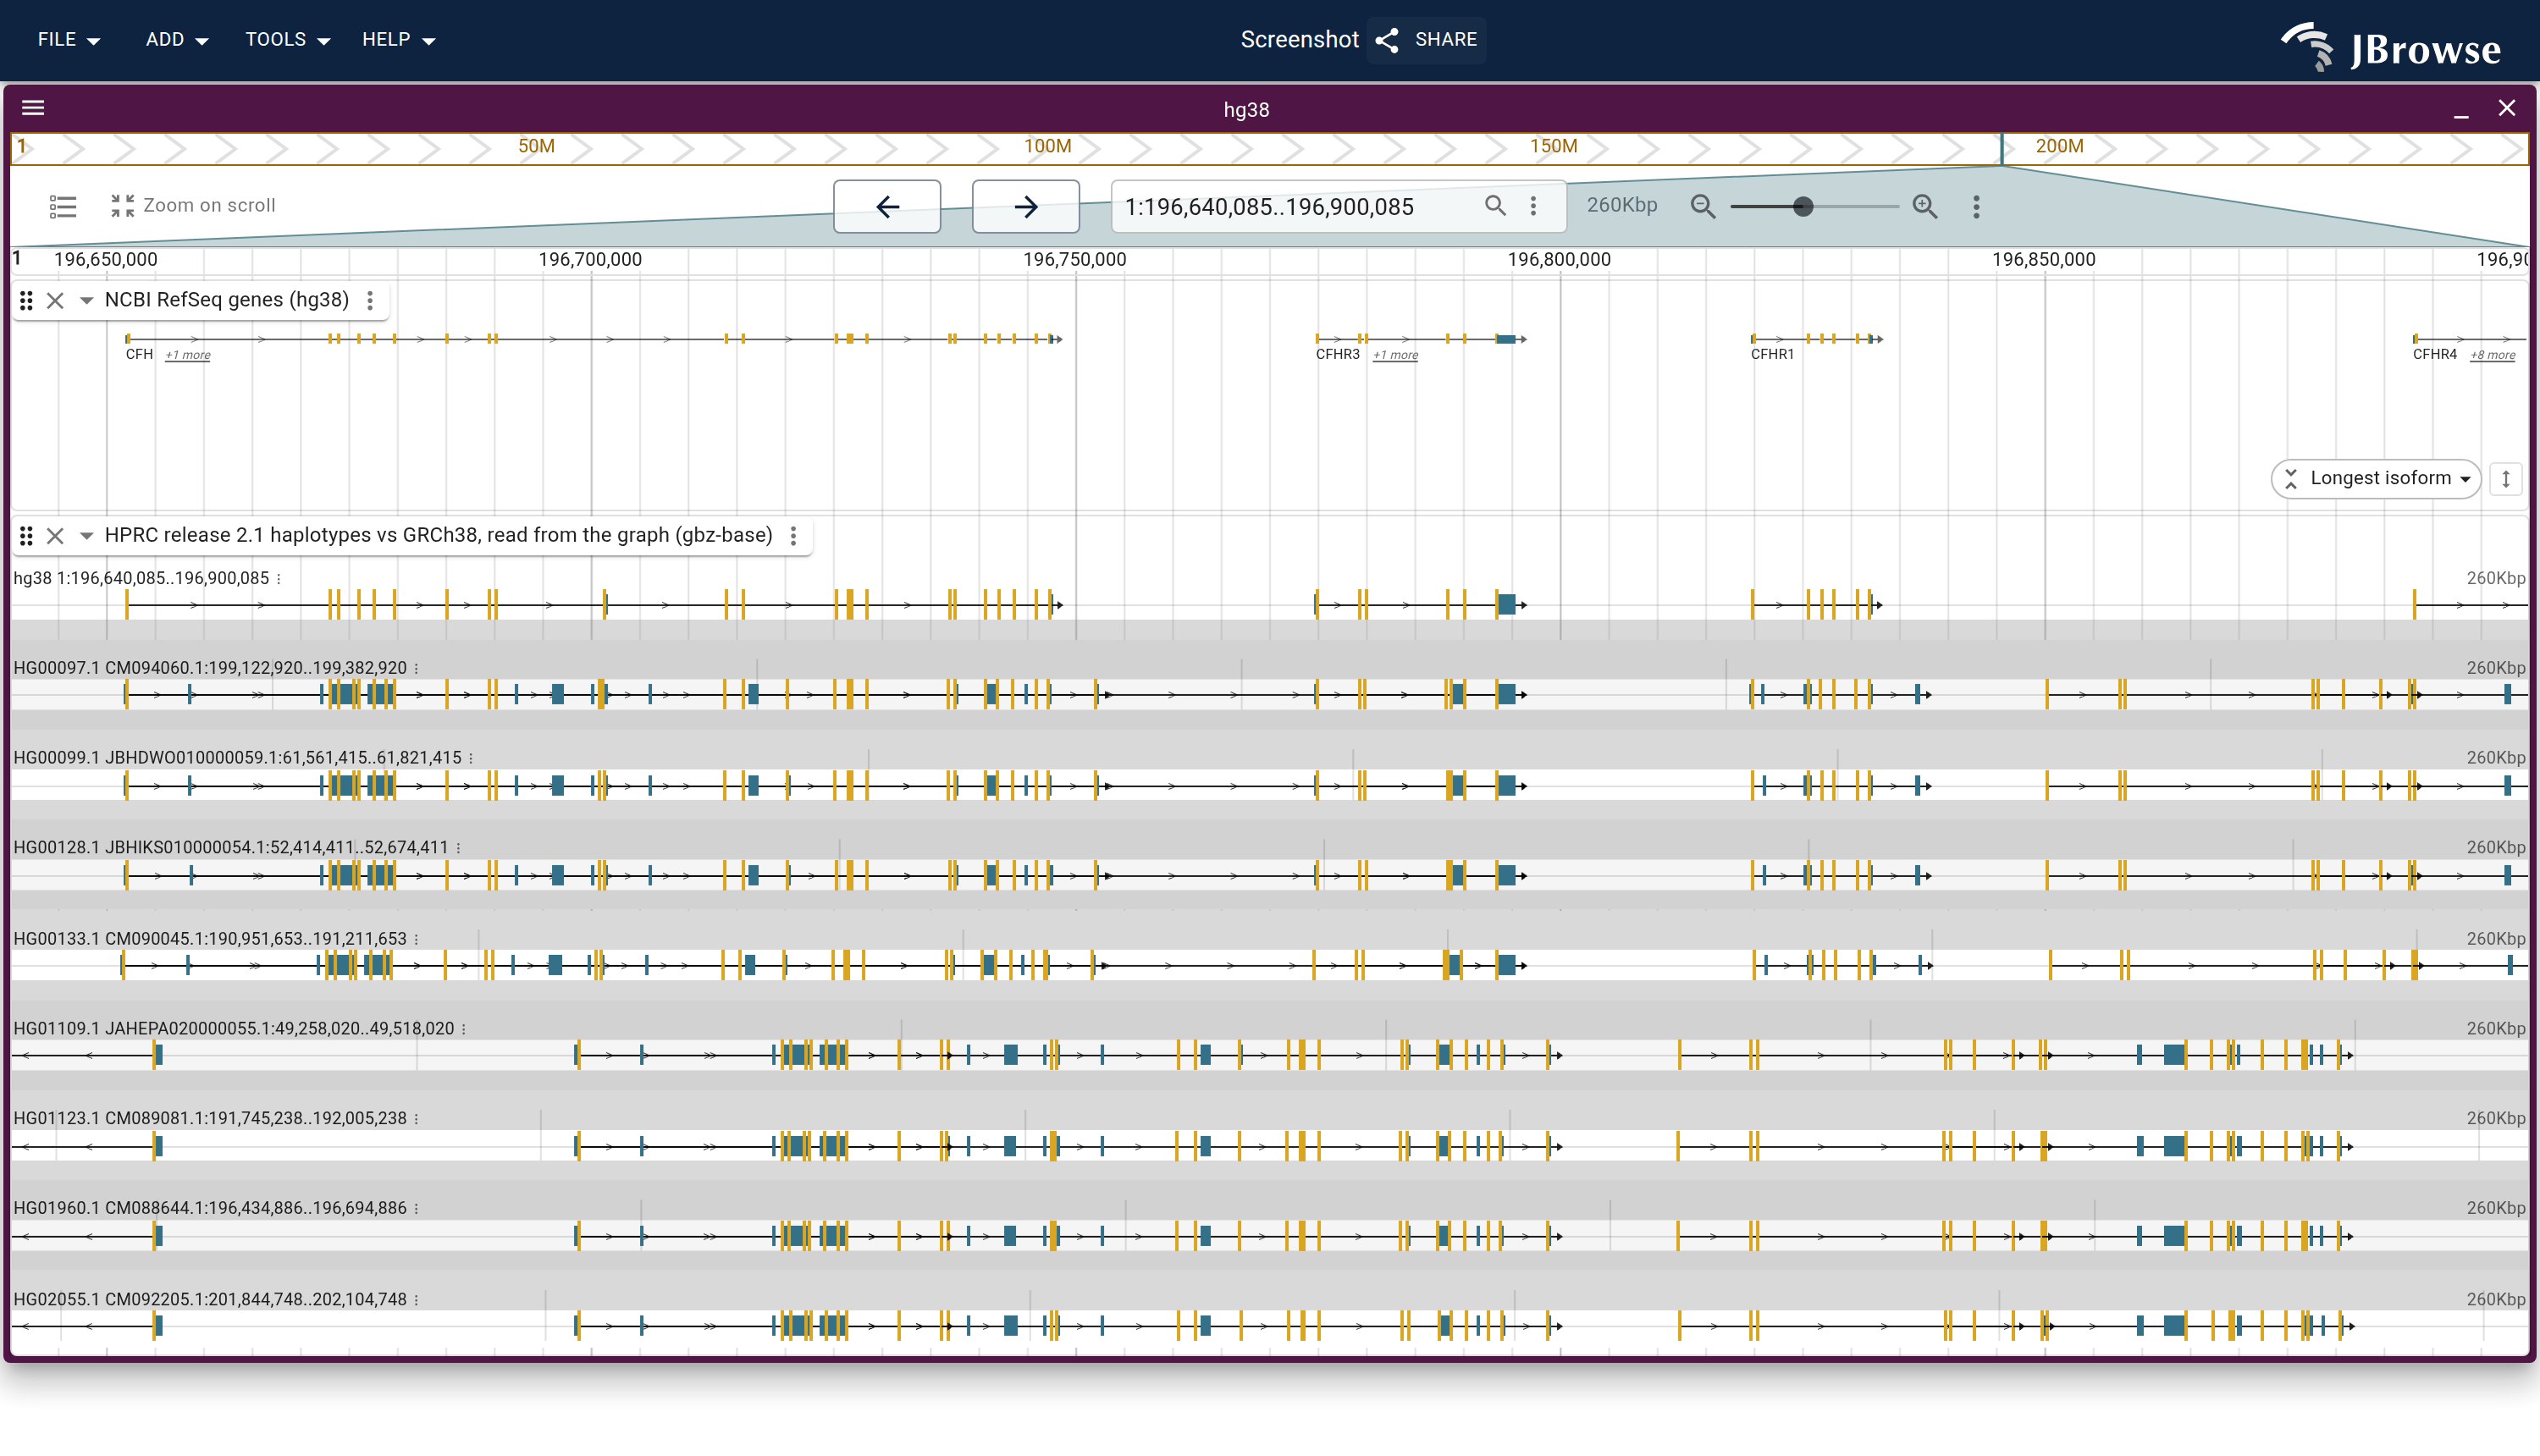Open the view hamburger menu

[33, 108]
